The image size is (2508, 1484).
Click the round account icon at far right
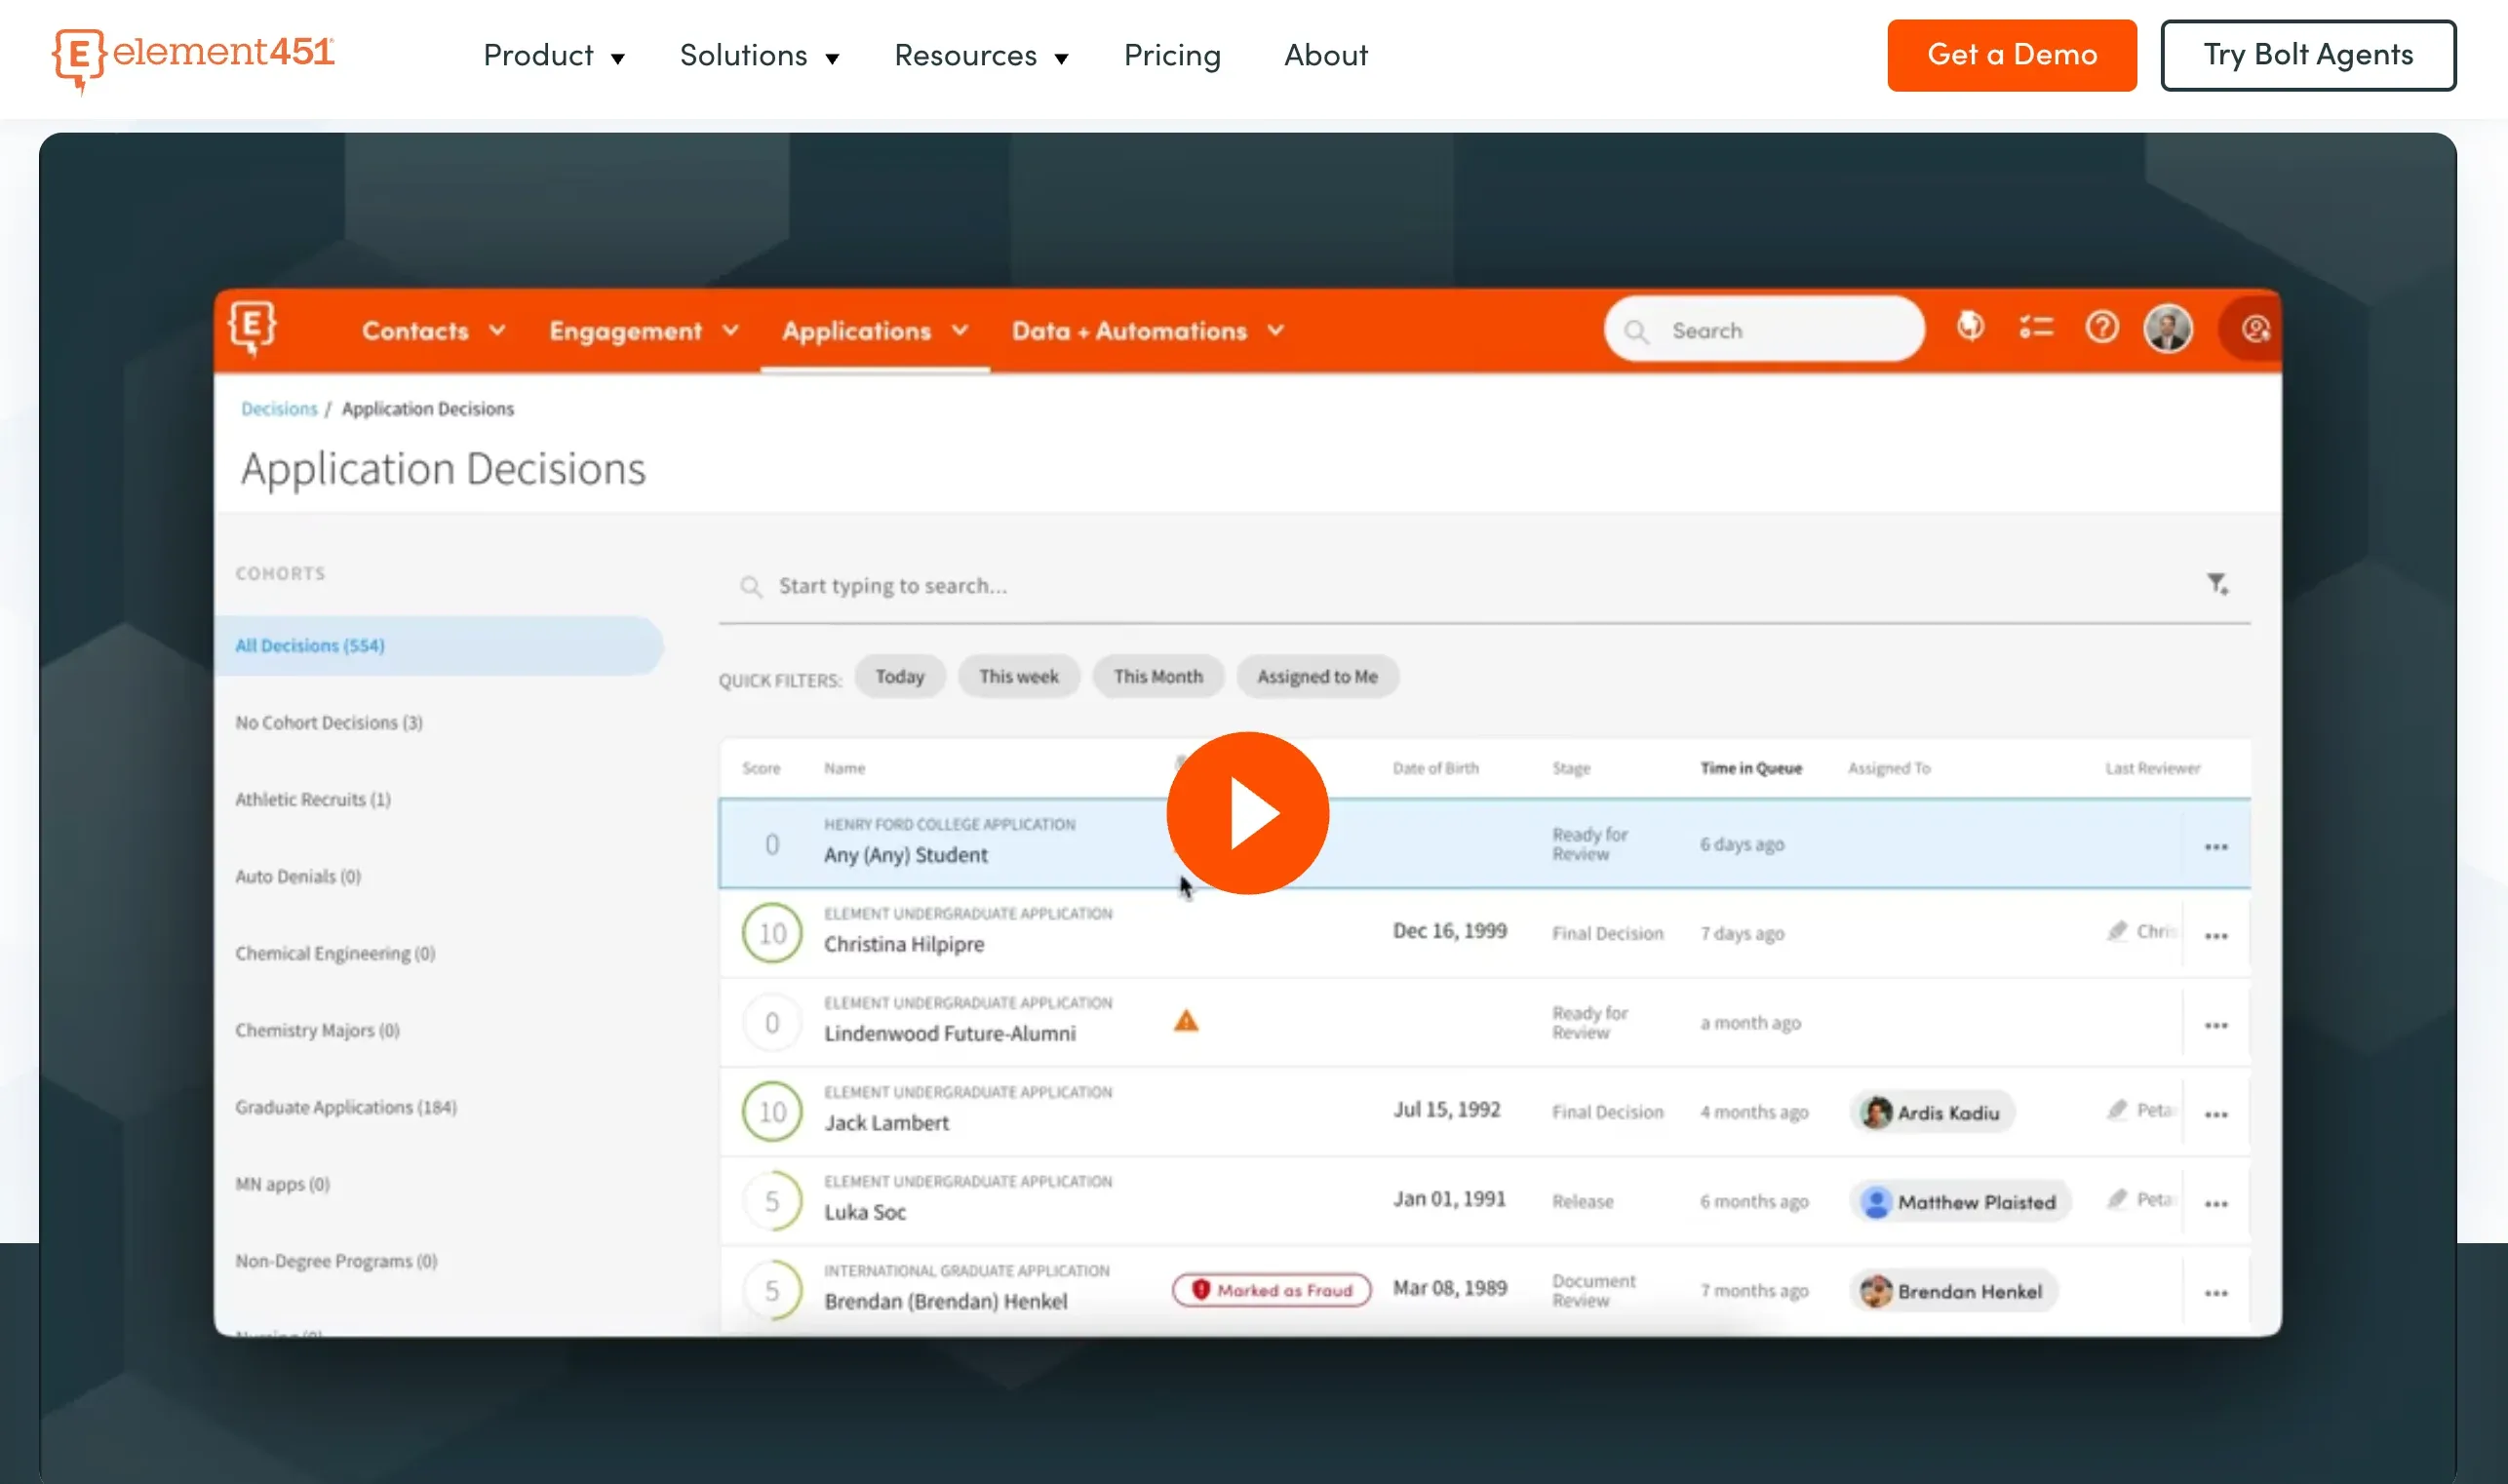pos(2254,329)
